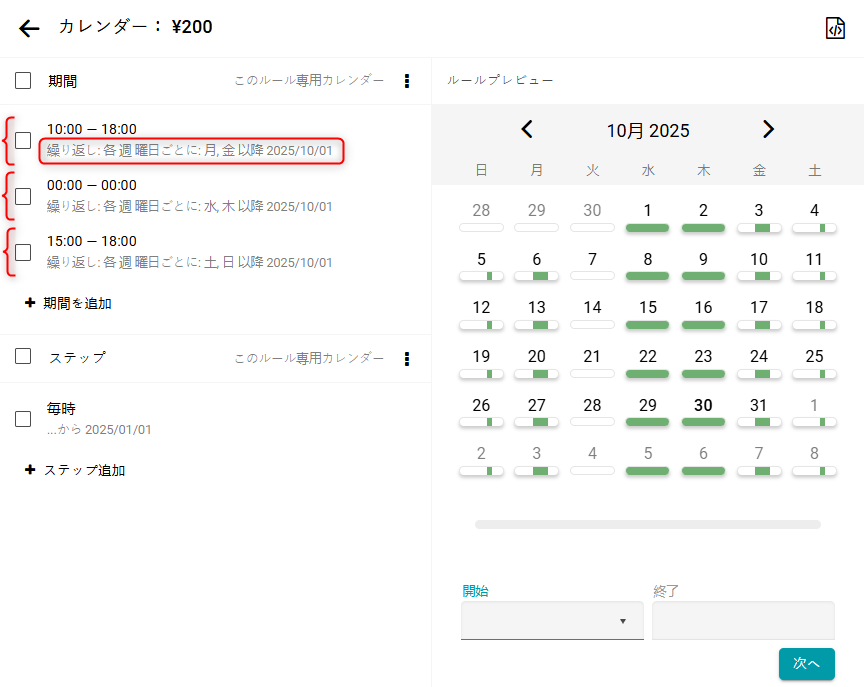Click the 次へ button
864x687 pixels.
(806, 663)
